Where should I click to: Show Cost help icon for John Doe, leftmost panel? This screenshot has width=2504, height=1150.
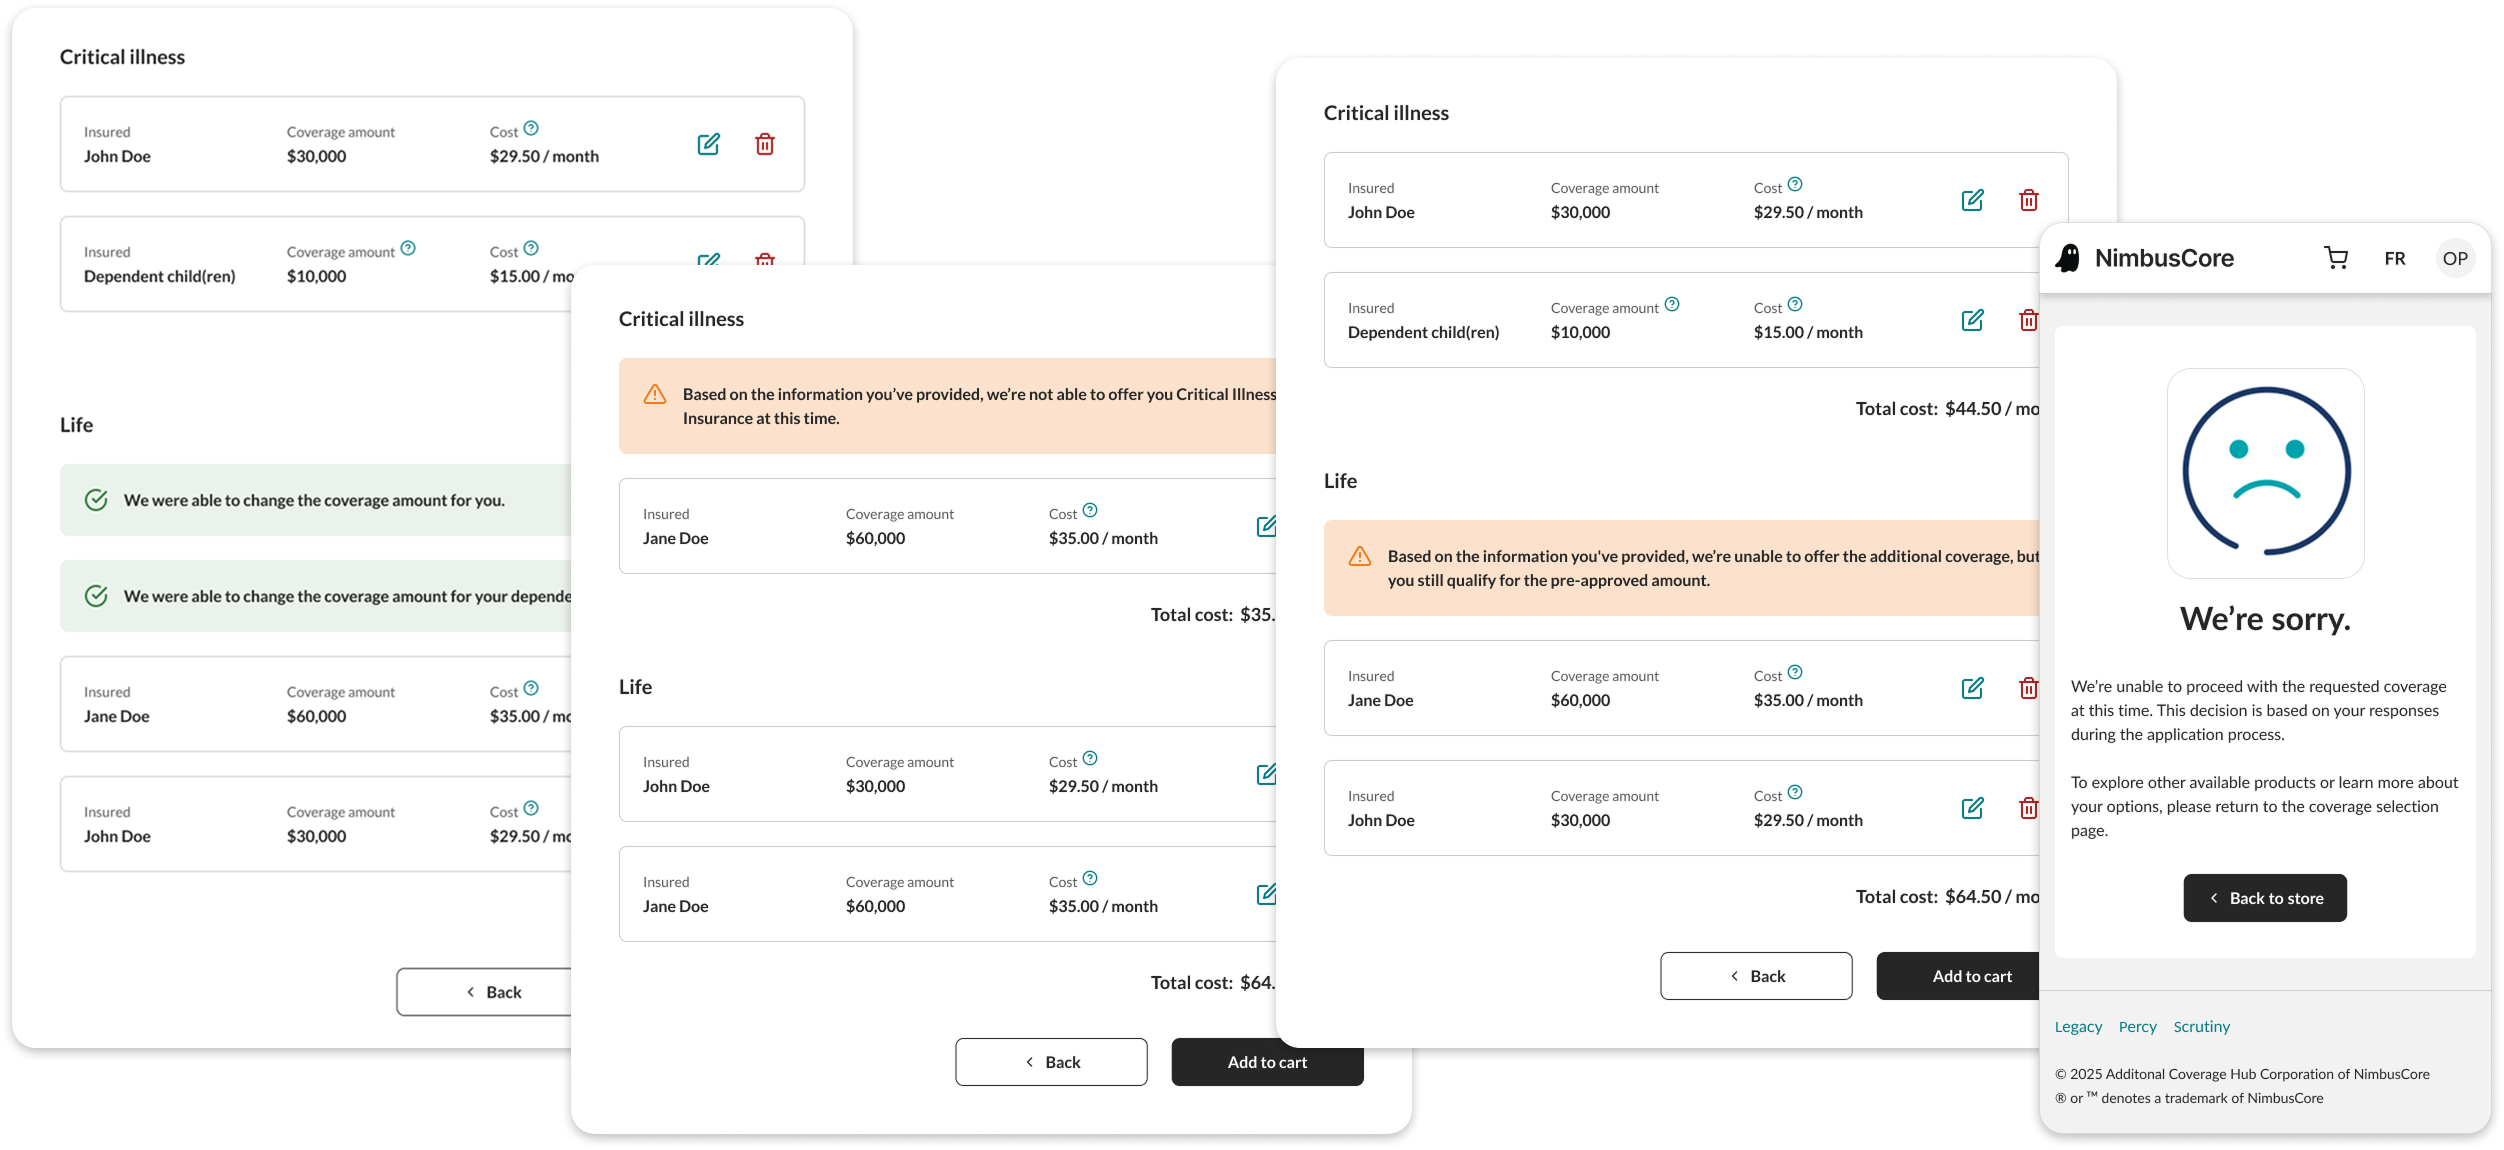[x=531, y=128]
